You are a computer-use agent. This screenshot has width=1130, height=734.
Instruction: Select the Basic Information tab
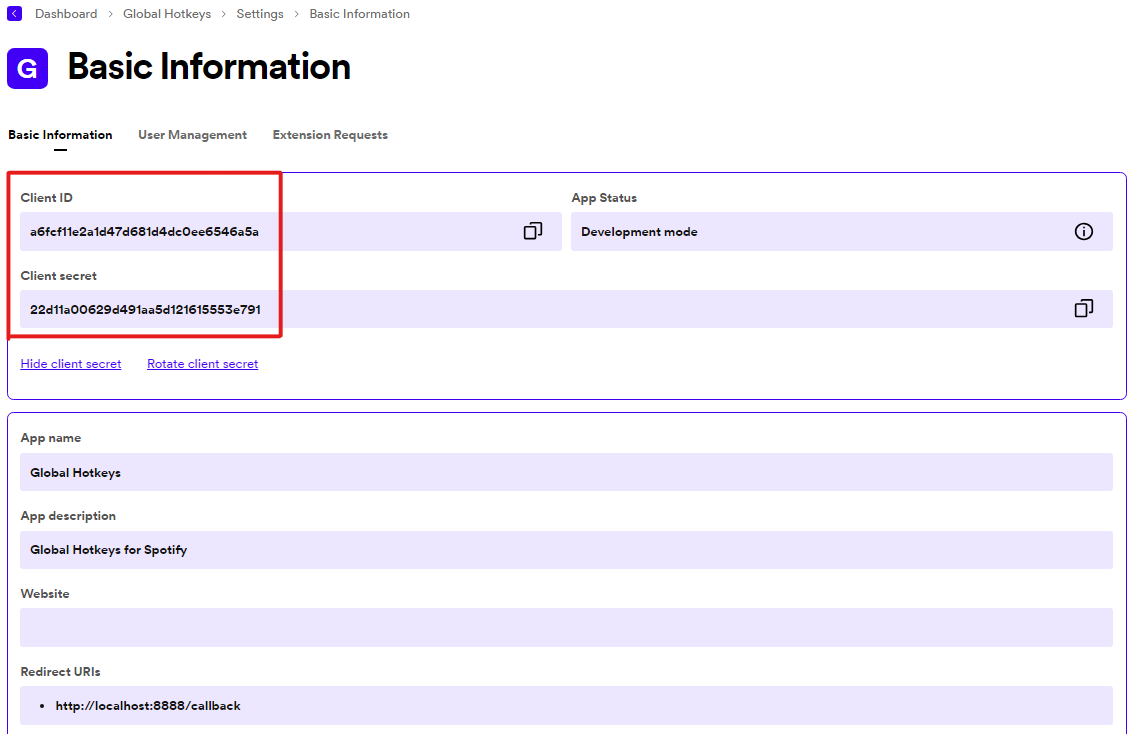60,135
